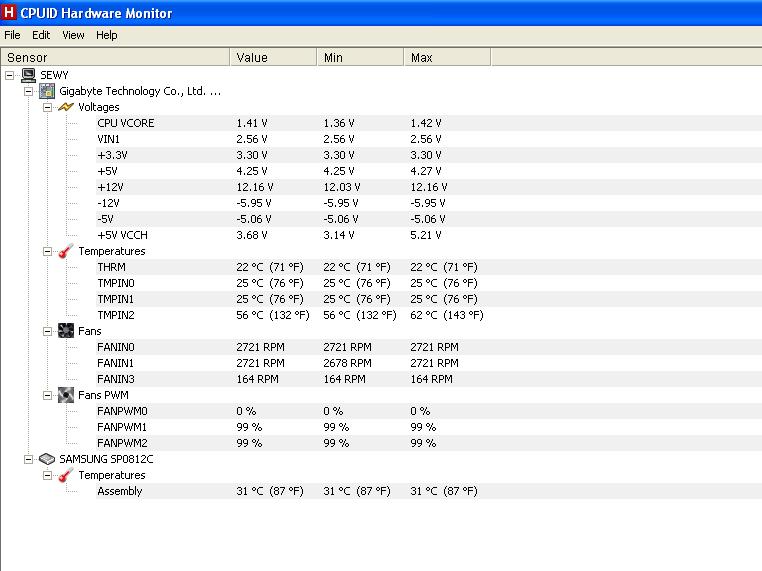This screenshot has width=762, height=571.
Task: Open the View menu
Action: coord(73,35)
